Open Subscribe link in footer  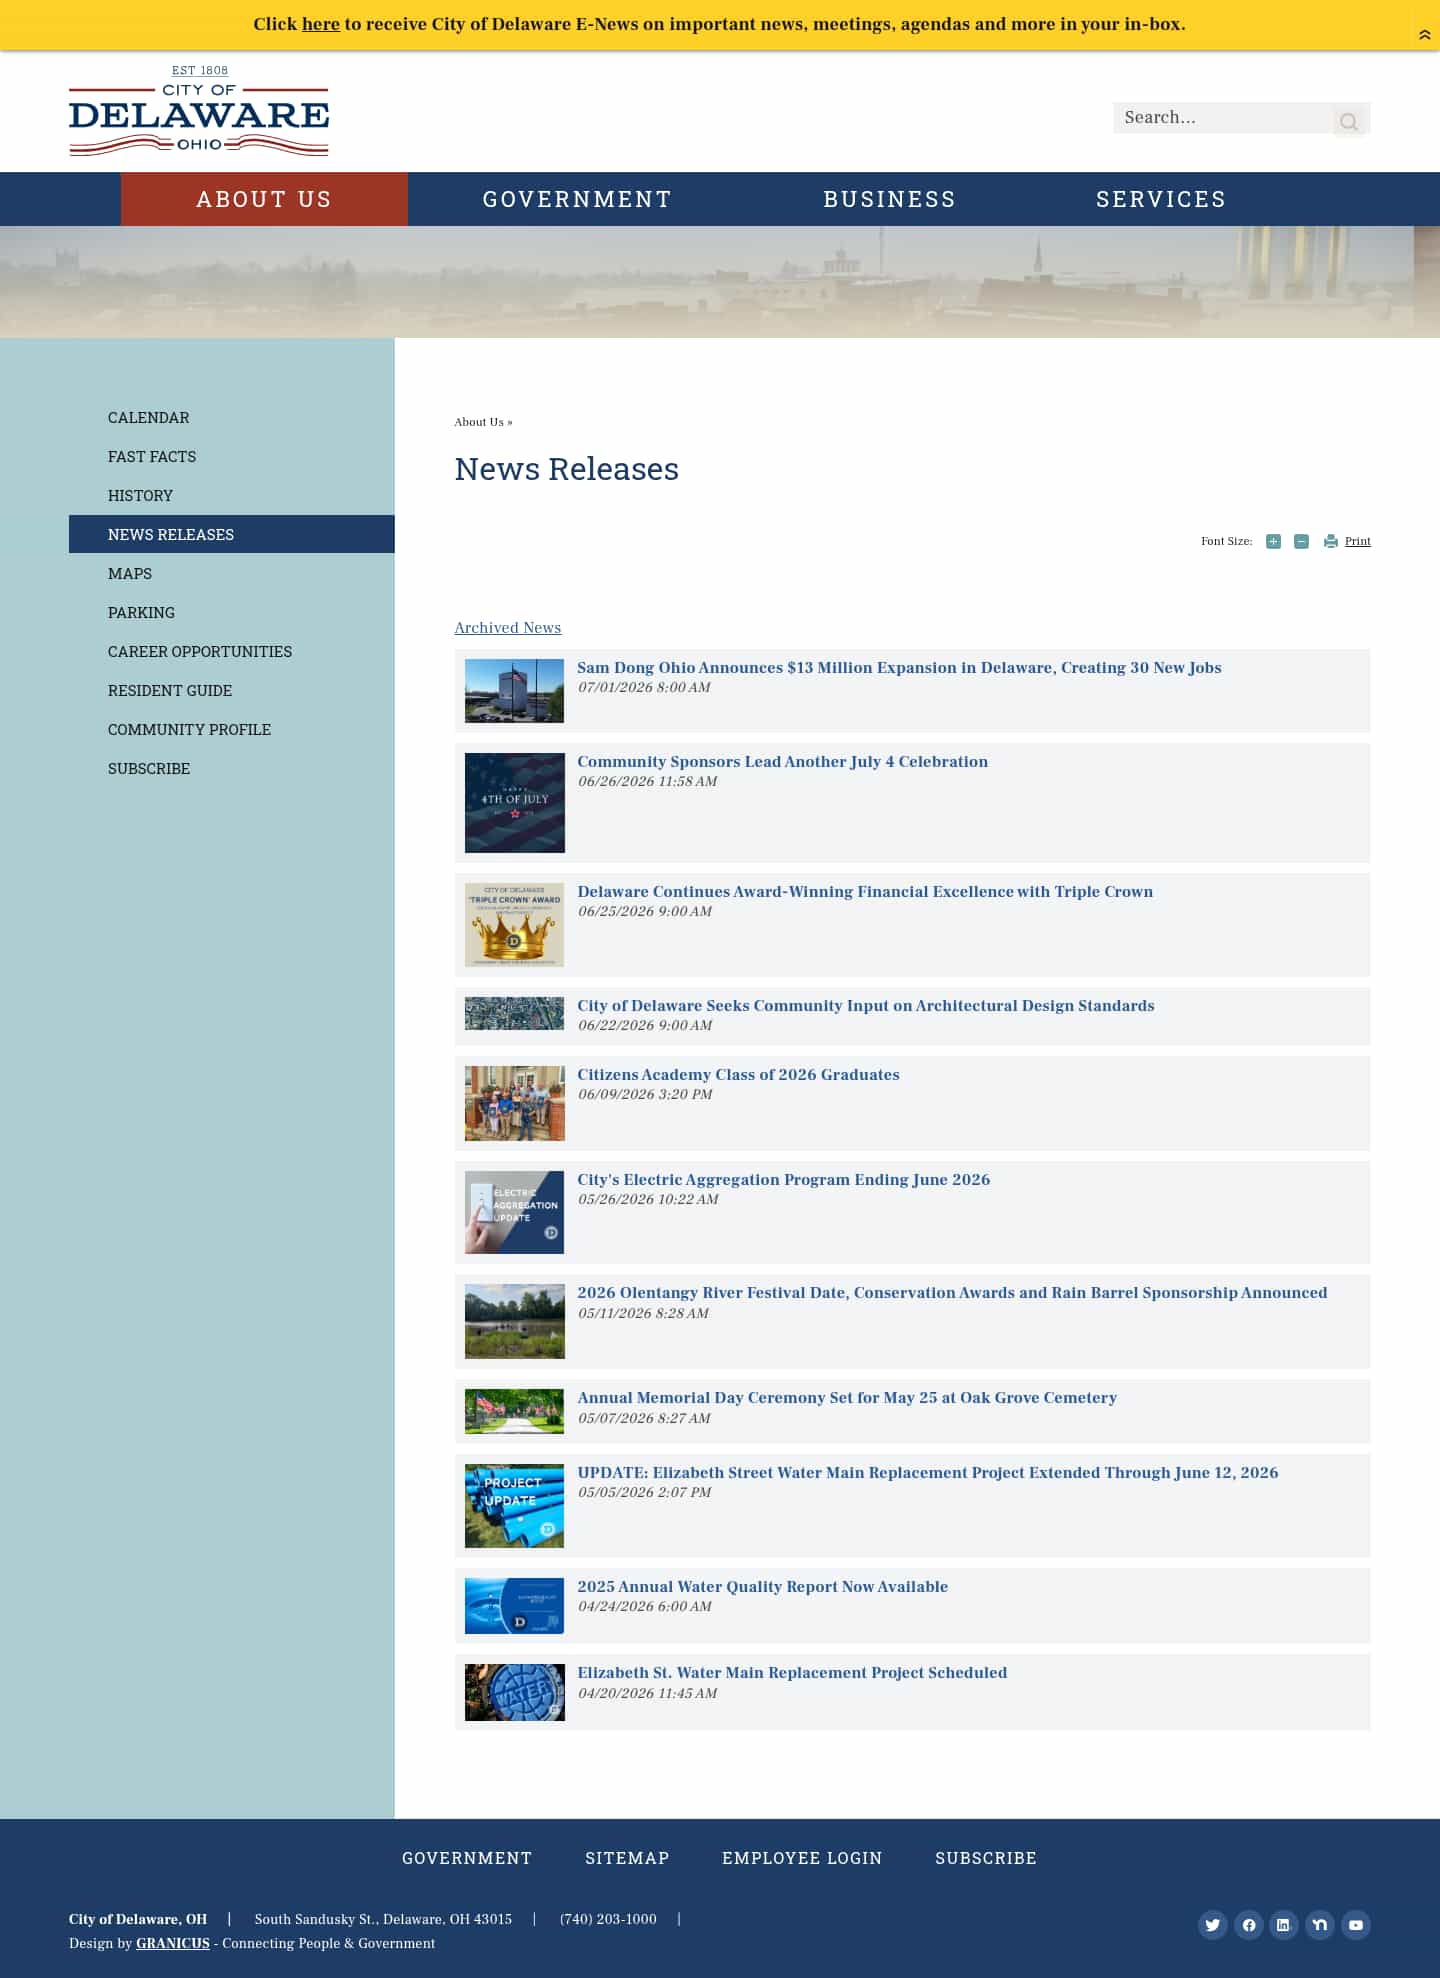[986, 1858]
